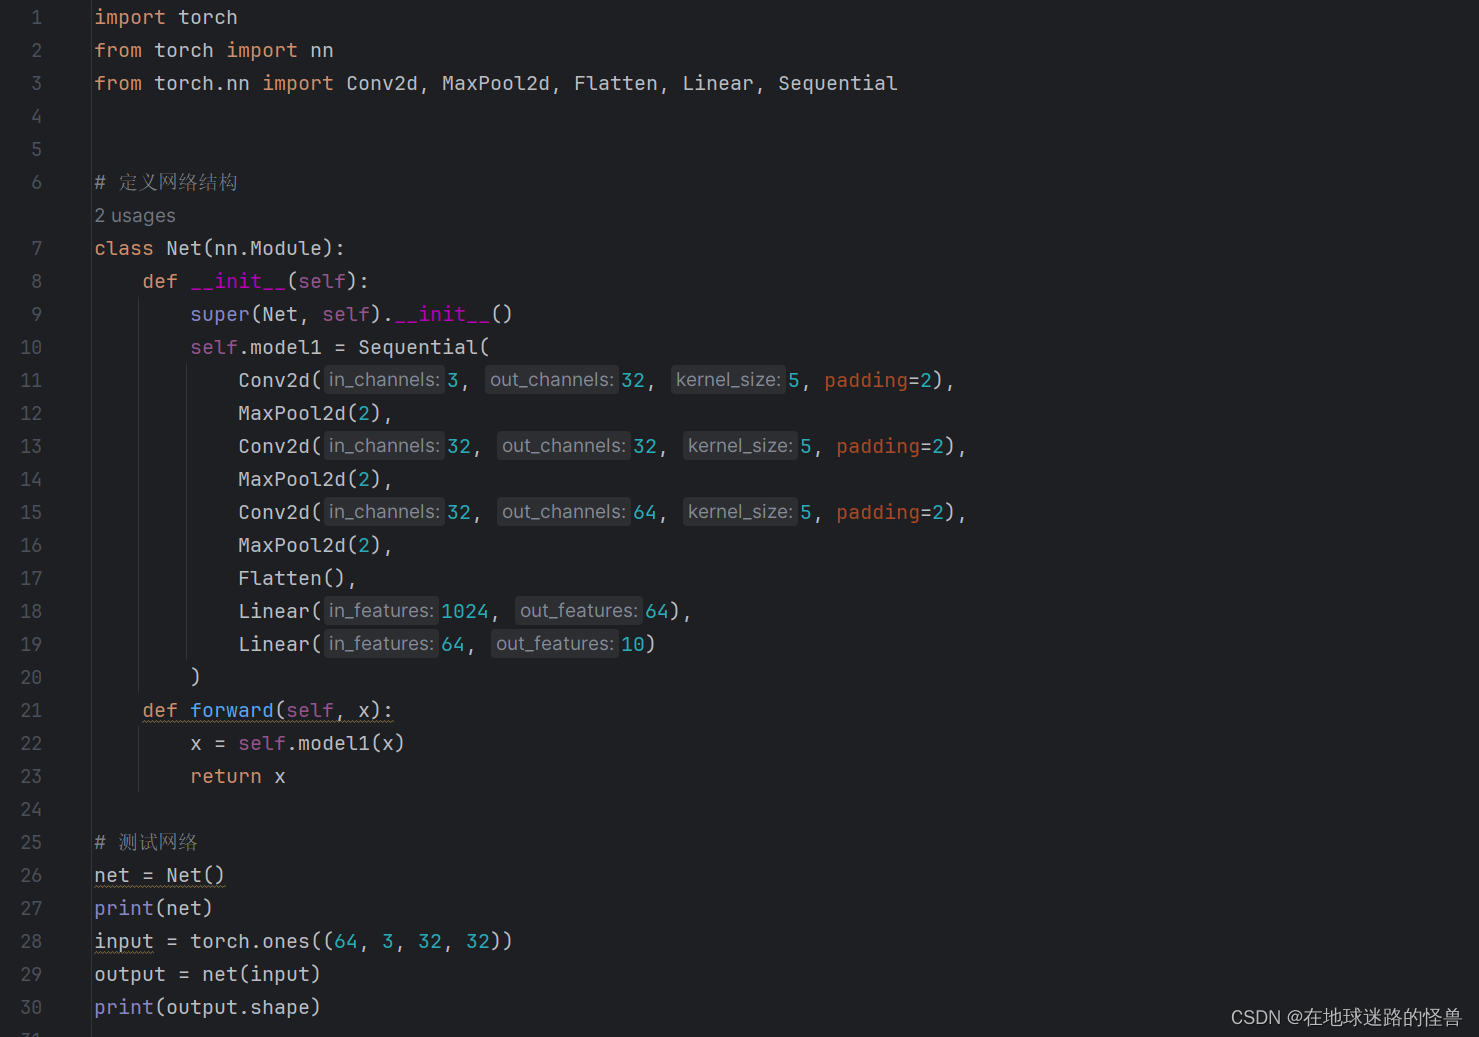Click the comment '# 测试网络'
Screen dimensions: 1479x1037
146,842
